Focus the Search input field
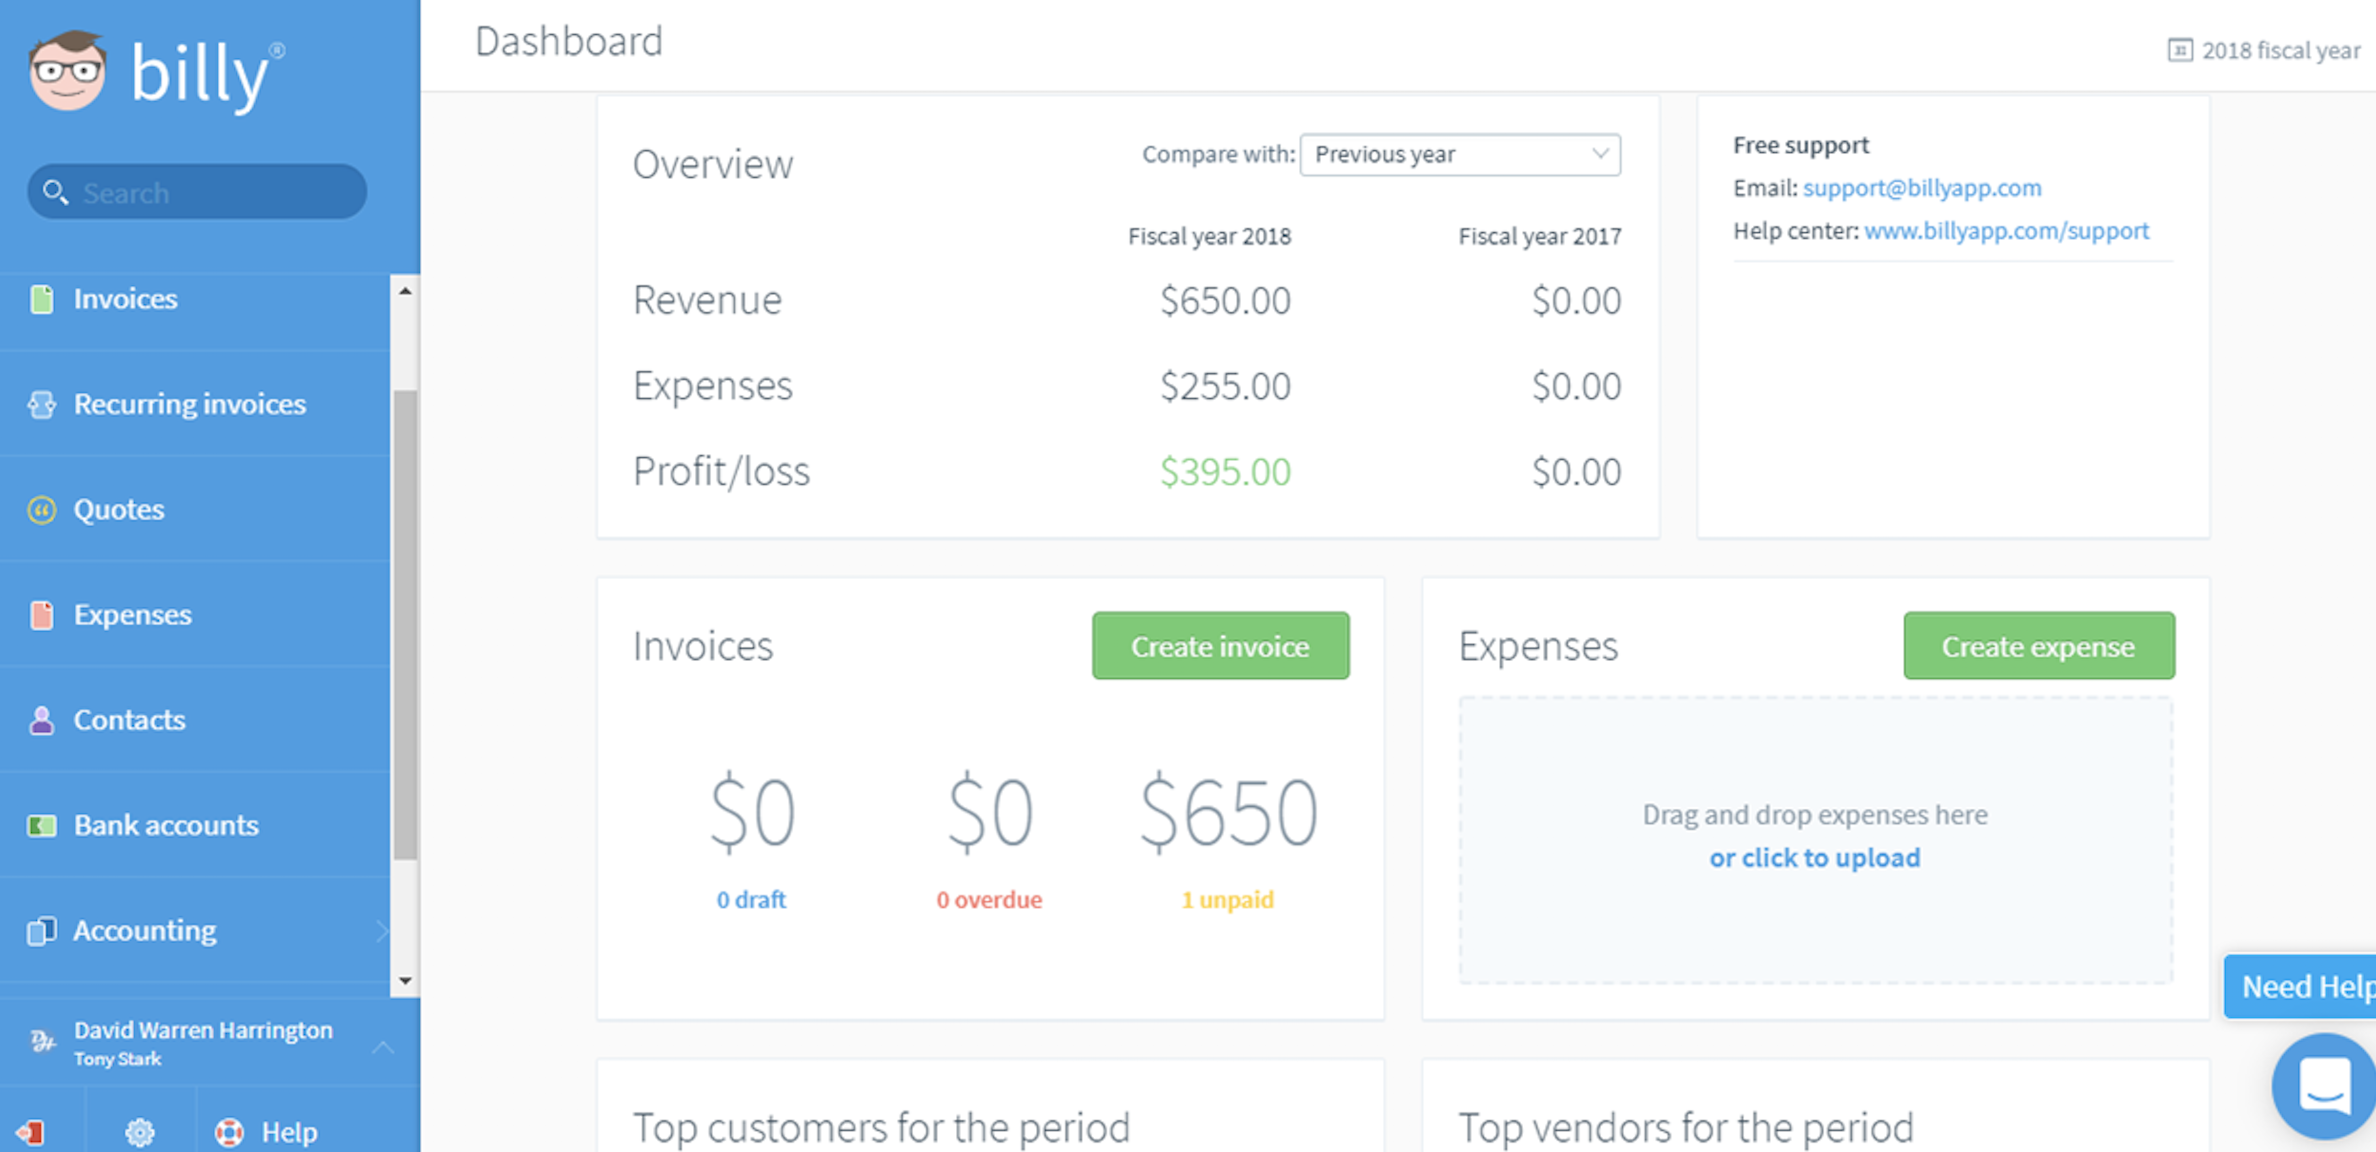Viewport: 2376px width, 1152px height. pos(210,193)
